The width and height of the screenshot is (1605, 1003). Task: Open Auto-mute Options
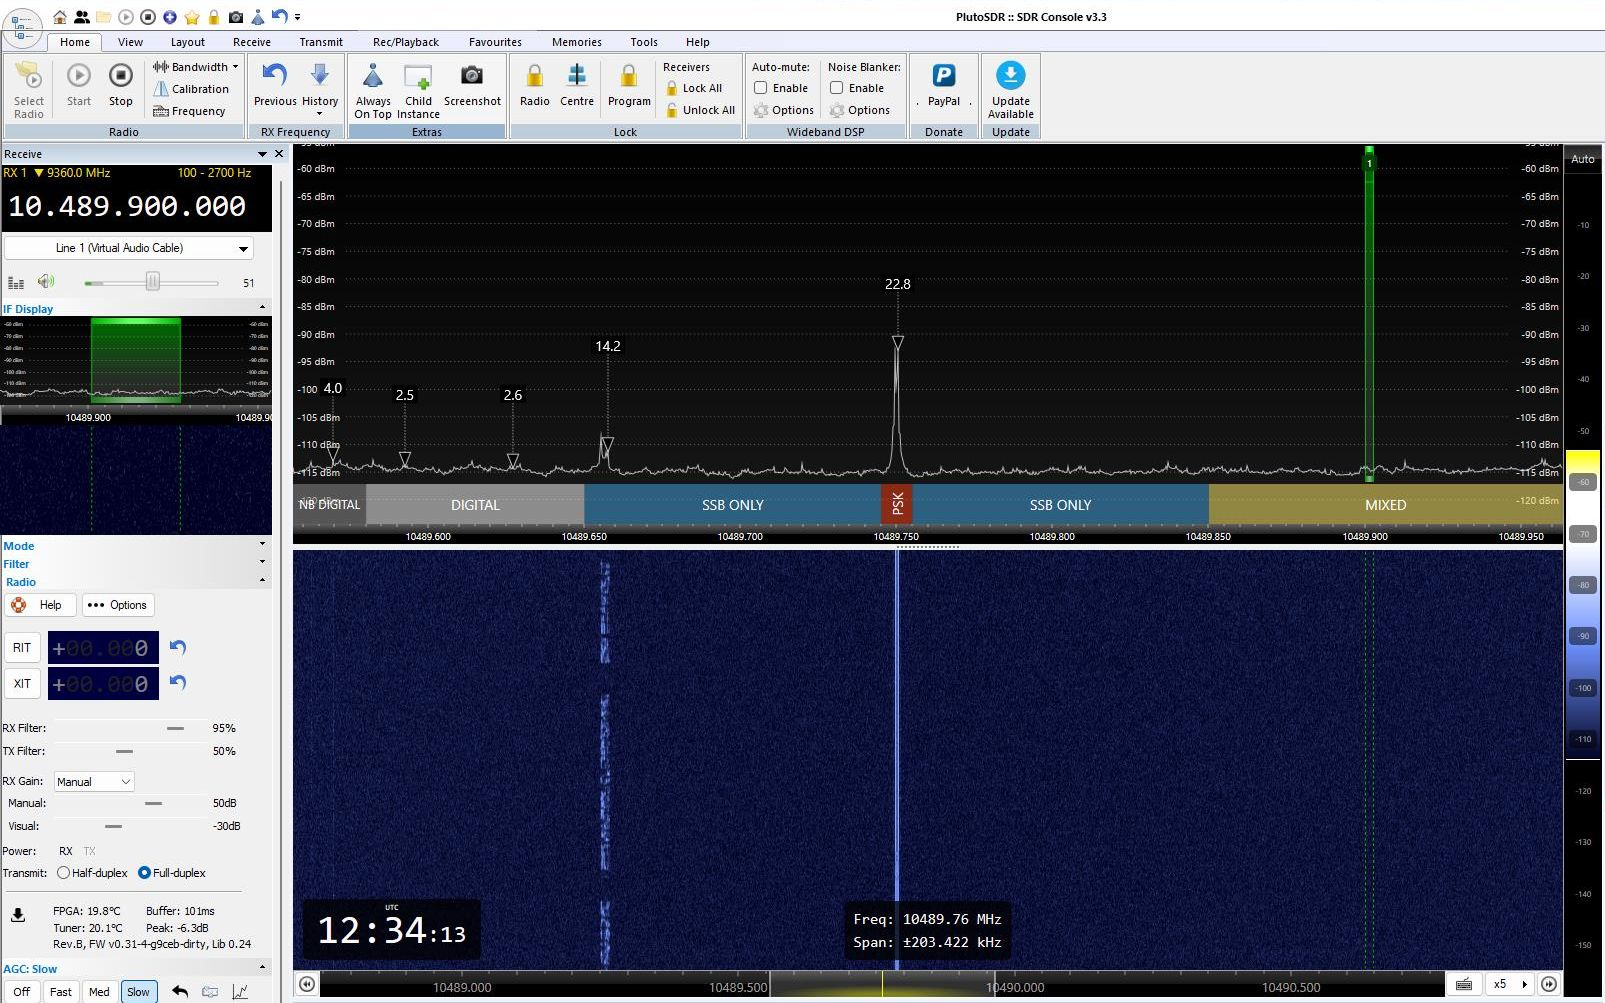click(784, 110)
